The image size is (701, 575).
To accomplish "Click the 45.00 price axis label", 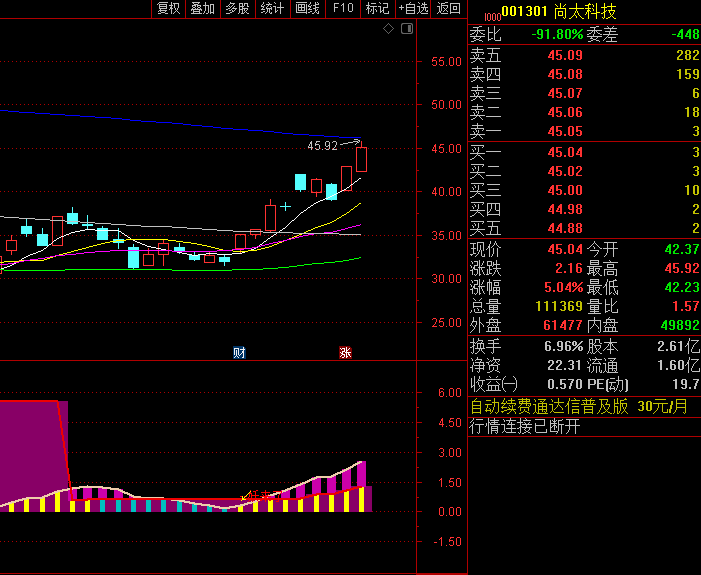I will coord(446,148).
